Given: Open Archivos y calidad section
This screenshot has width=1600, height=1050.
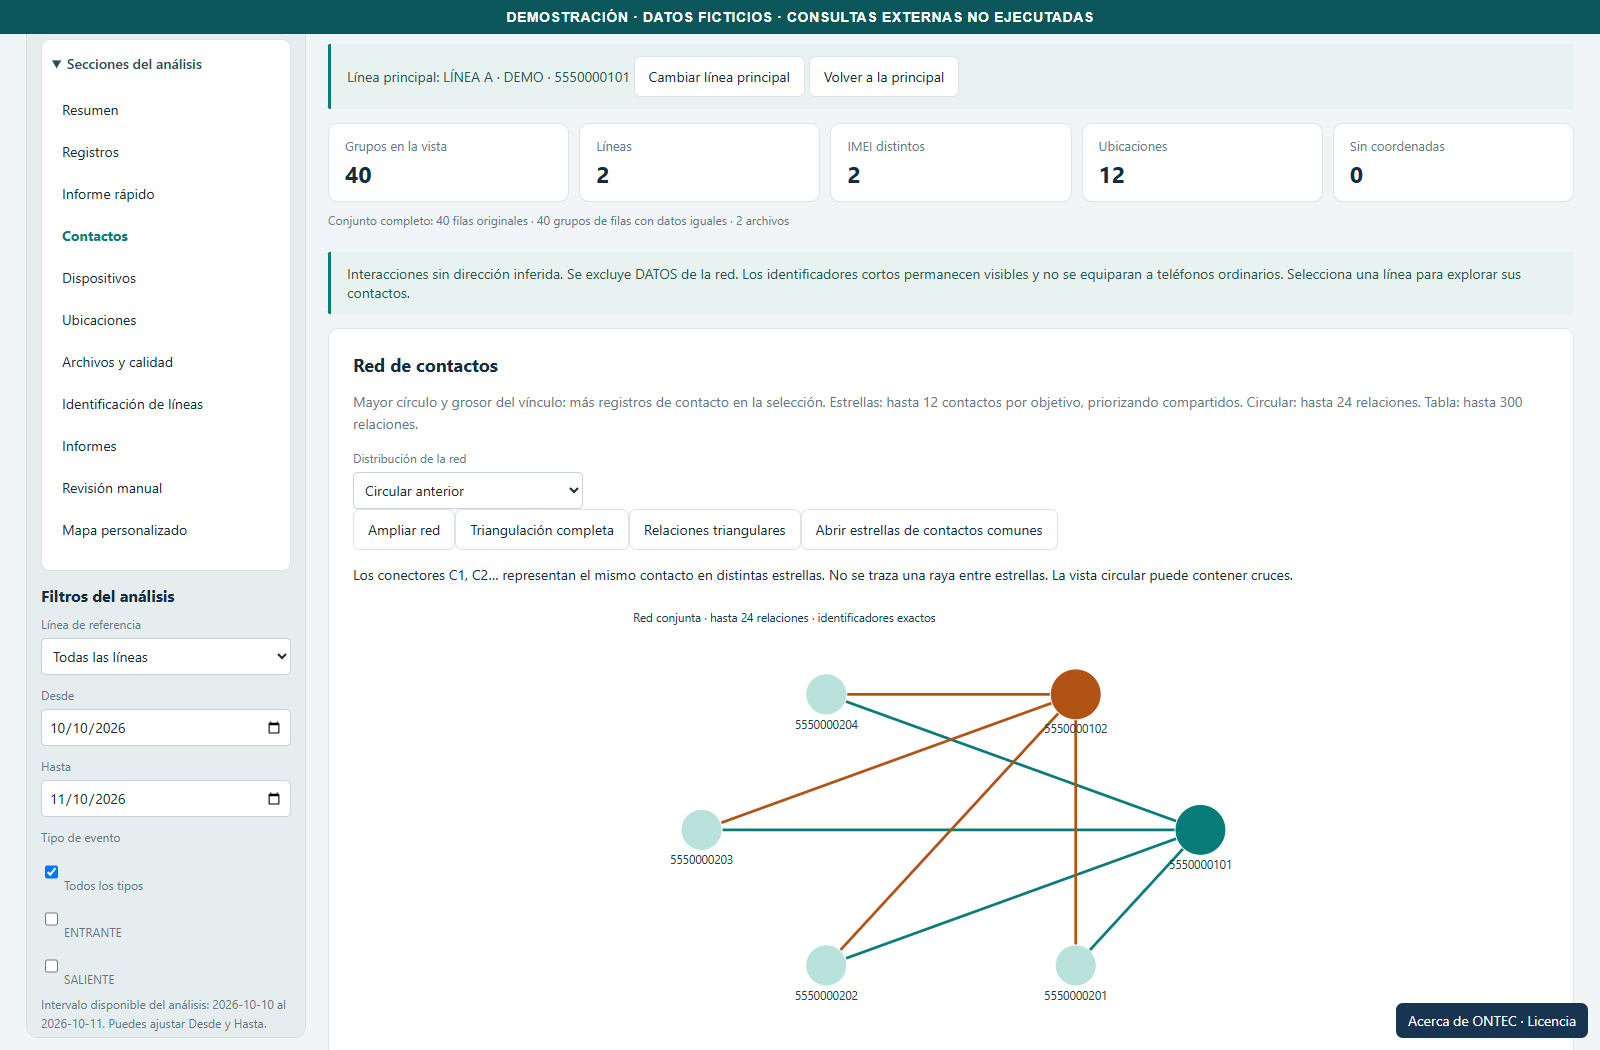Looking at the screenshot, I should tap(117, 362).
